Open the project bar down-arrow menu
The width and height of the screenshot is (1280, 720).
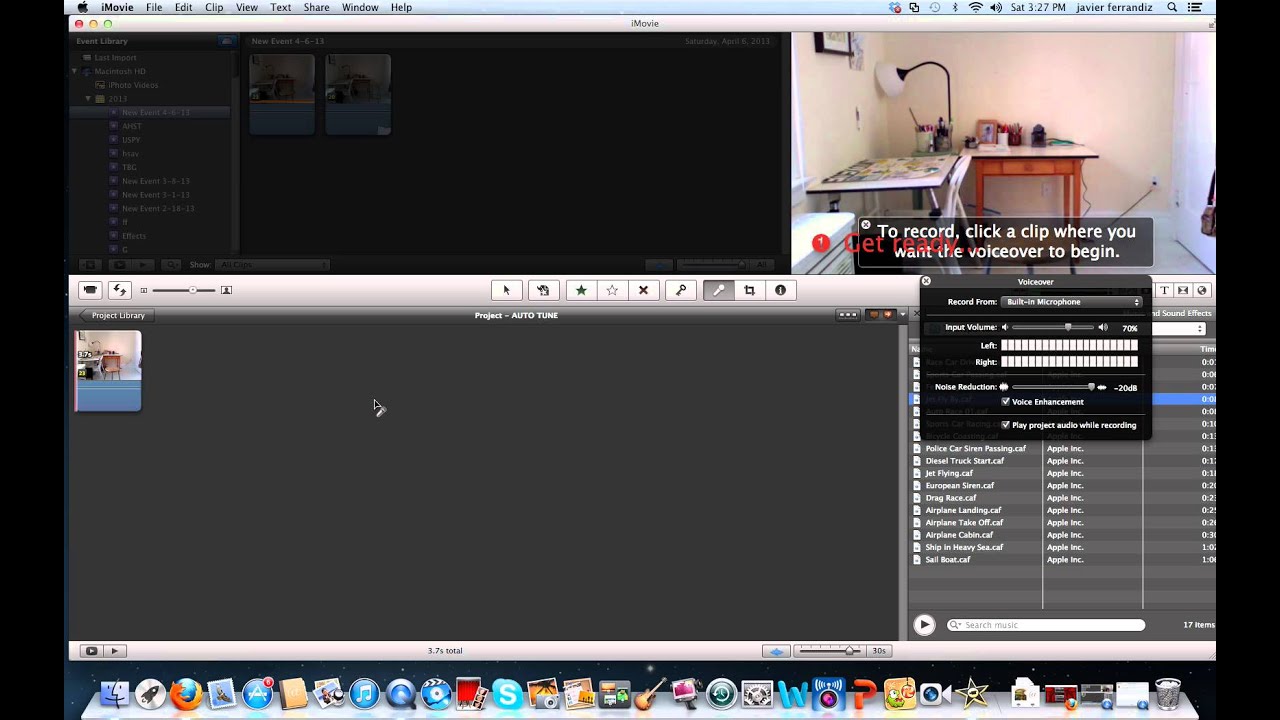903,315
